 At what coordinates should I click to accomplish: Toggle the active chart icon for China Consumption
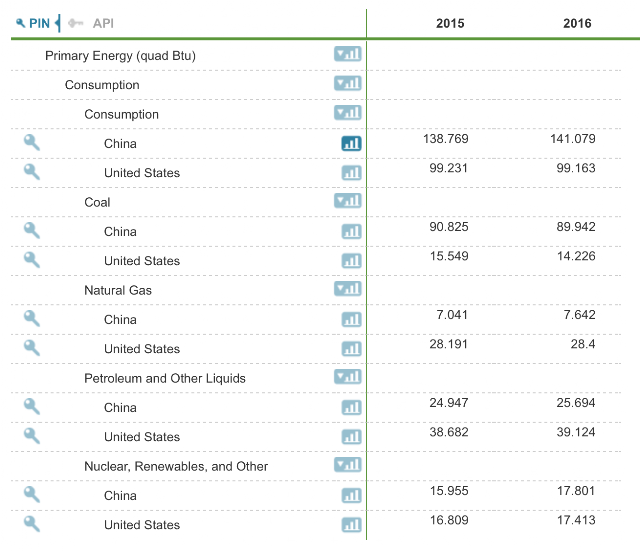coord(351,143)
